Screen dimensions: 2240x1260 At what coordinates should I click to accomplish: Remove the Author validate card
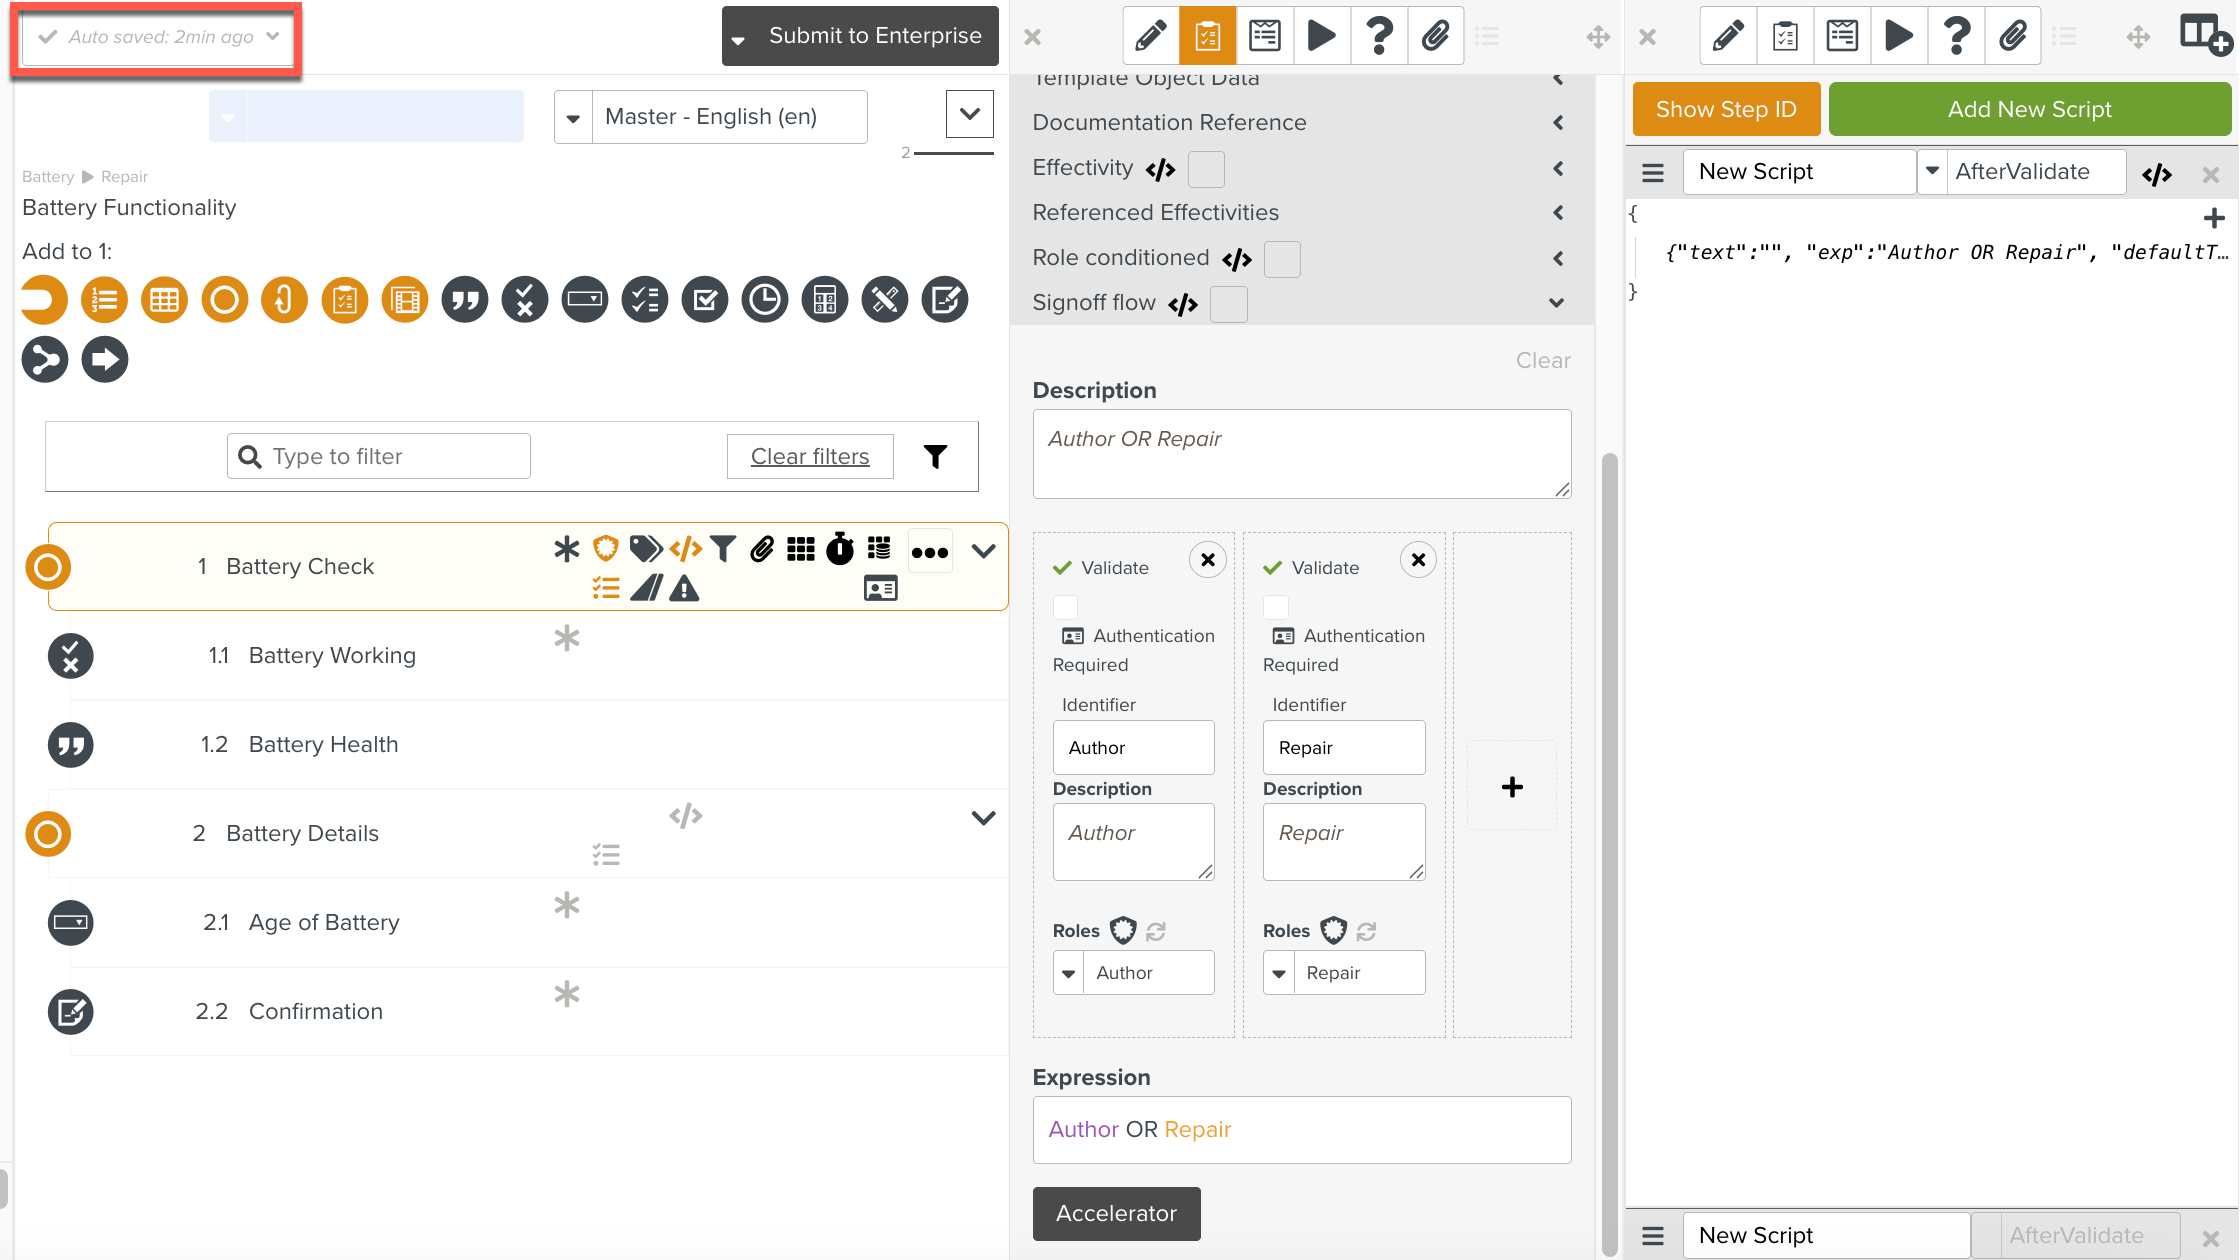tap(1208, 560)
